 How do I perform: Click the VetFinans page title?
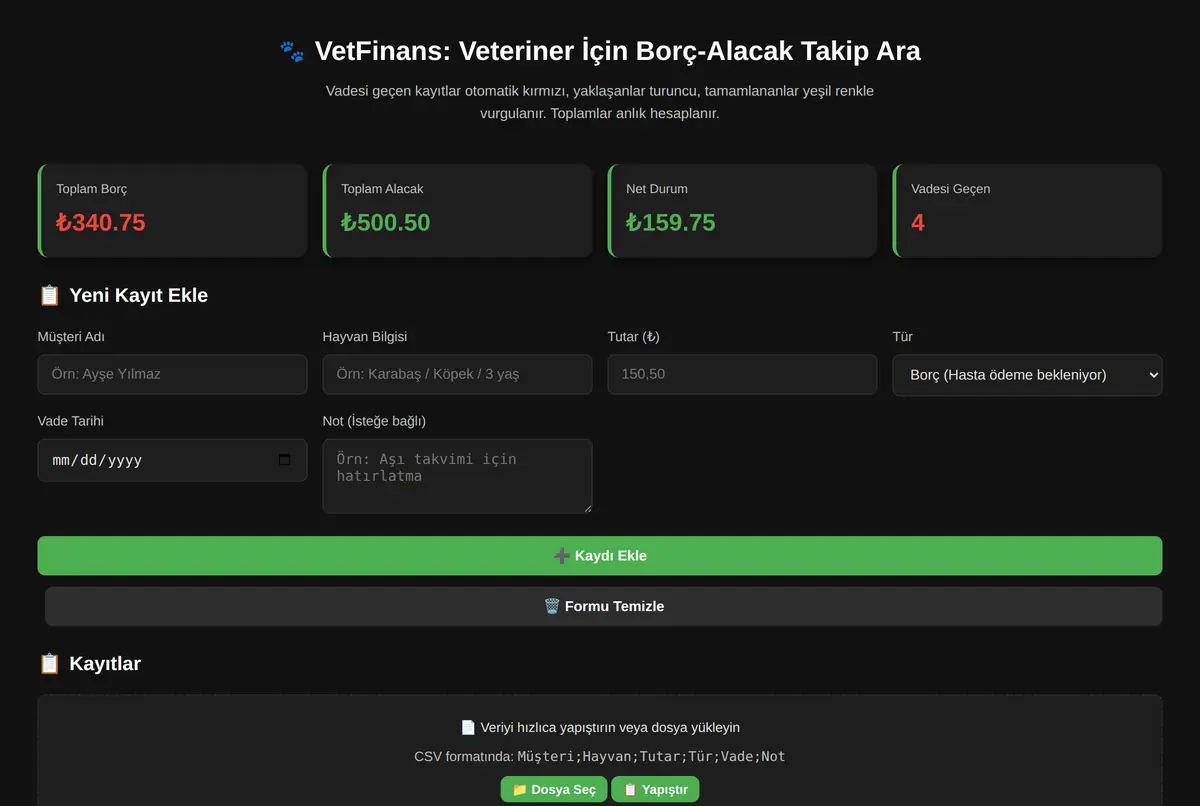pyautogui.click(x=600, y=51)
